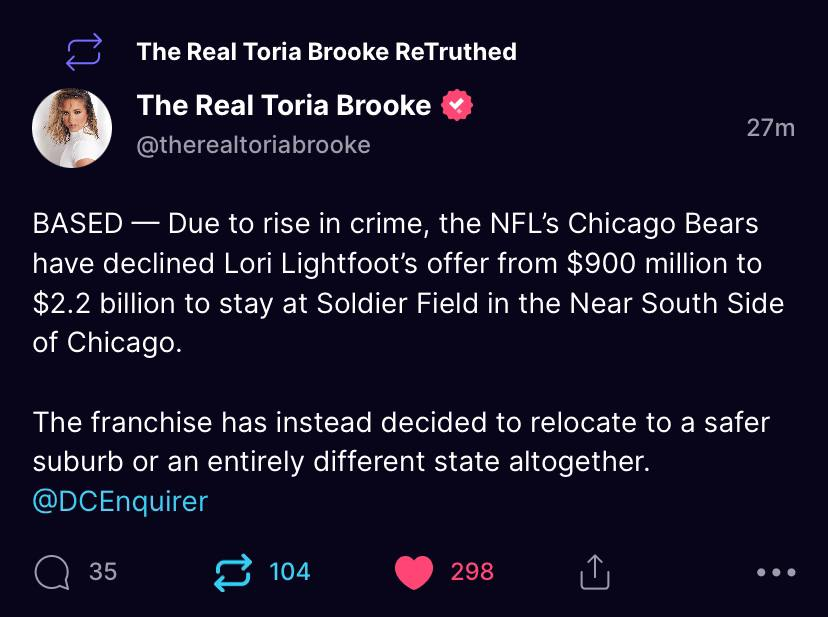Open the @DCEnquirer mention link
828x617 pixels.
[120, 501]
